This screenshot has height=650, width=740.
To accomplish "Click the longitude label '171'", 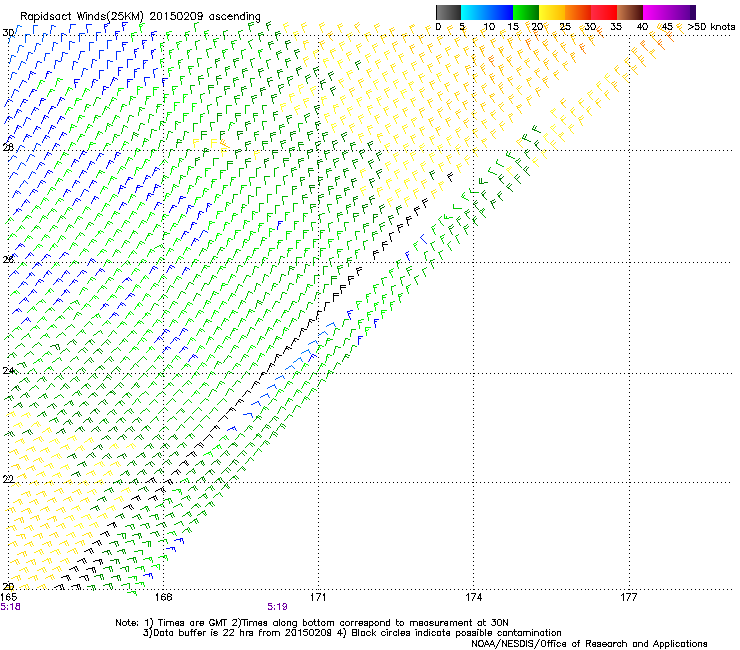I will click(x=318, y=597).
